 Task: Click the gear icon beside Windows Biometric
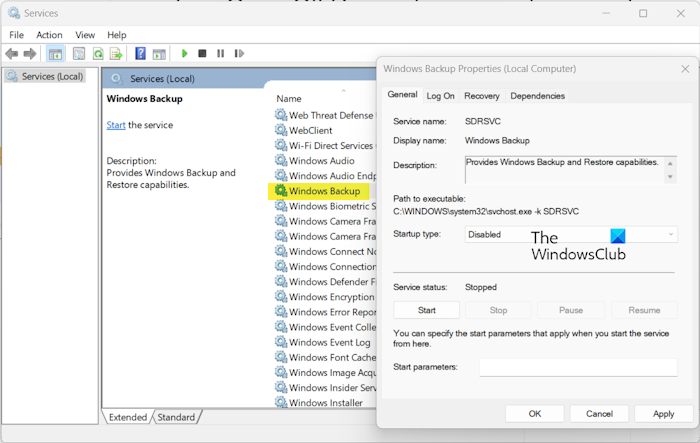click(x=281, y=205)
